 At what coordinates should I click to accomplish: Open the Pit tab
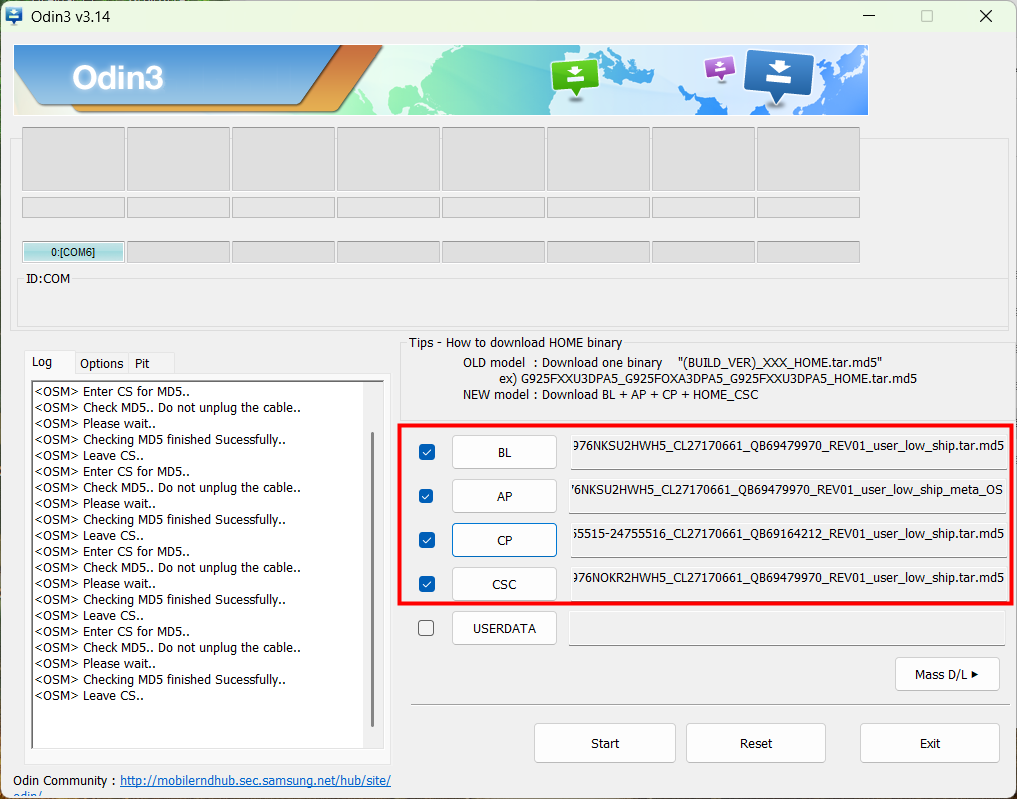pos(143,364)
